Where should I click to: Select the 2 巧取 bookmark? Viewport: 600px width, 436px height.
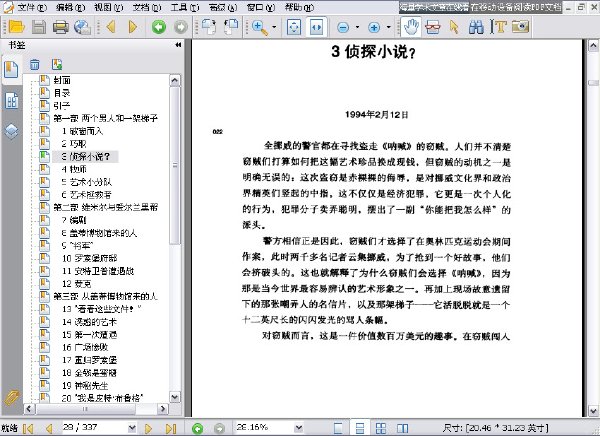pyautogui.click(x=74, y=144)
